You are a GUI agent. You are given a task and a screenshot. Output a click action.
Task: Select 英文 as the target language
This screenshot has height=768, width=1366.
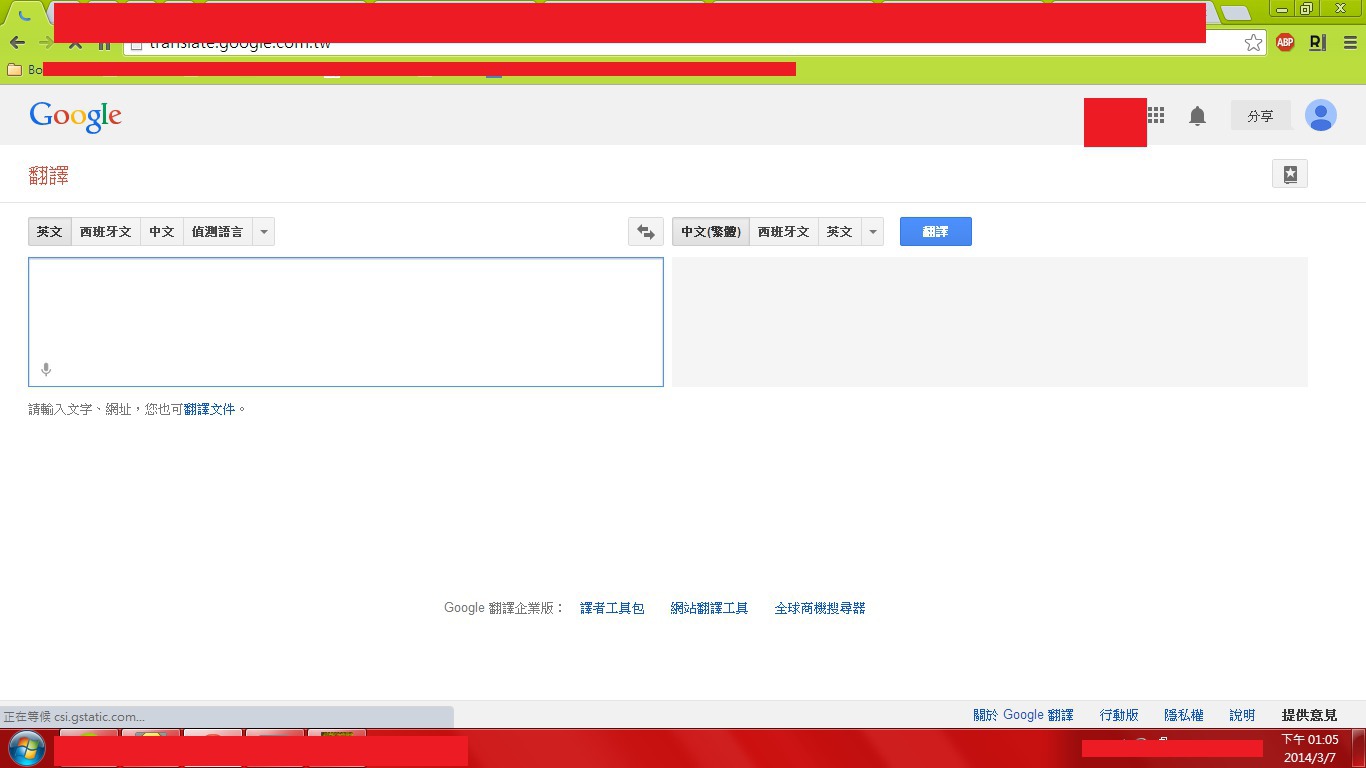[x=840, y=232]
